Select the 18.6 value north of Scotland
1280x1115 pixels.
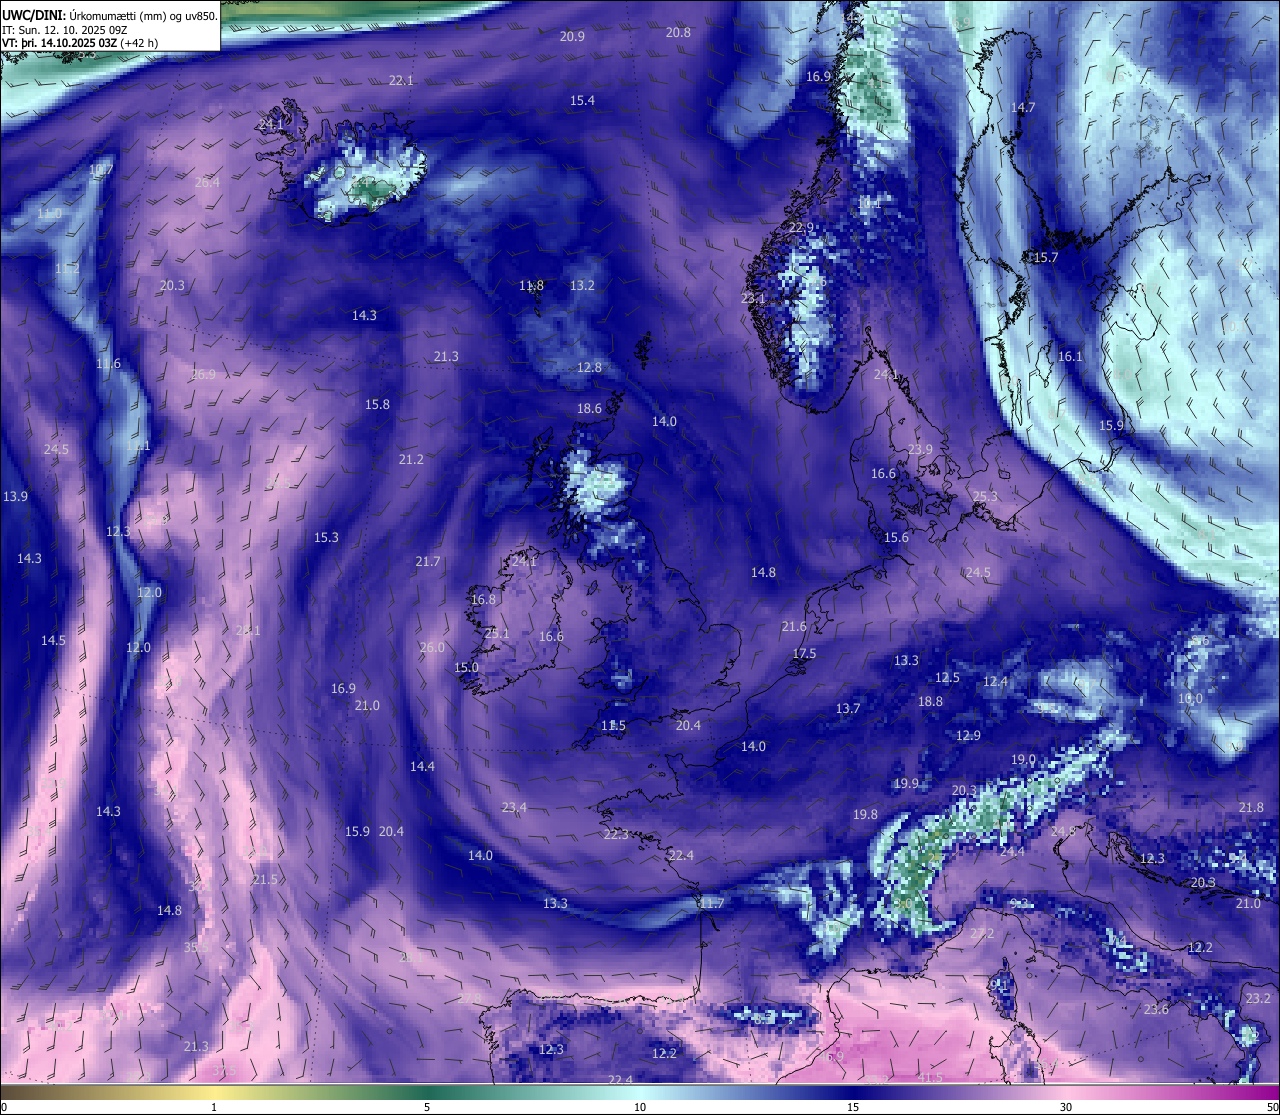point(589,408)
